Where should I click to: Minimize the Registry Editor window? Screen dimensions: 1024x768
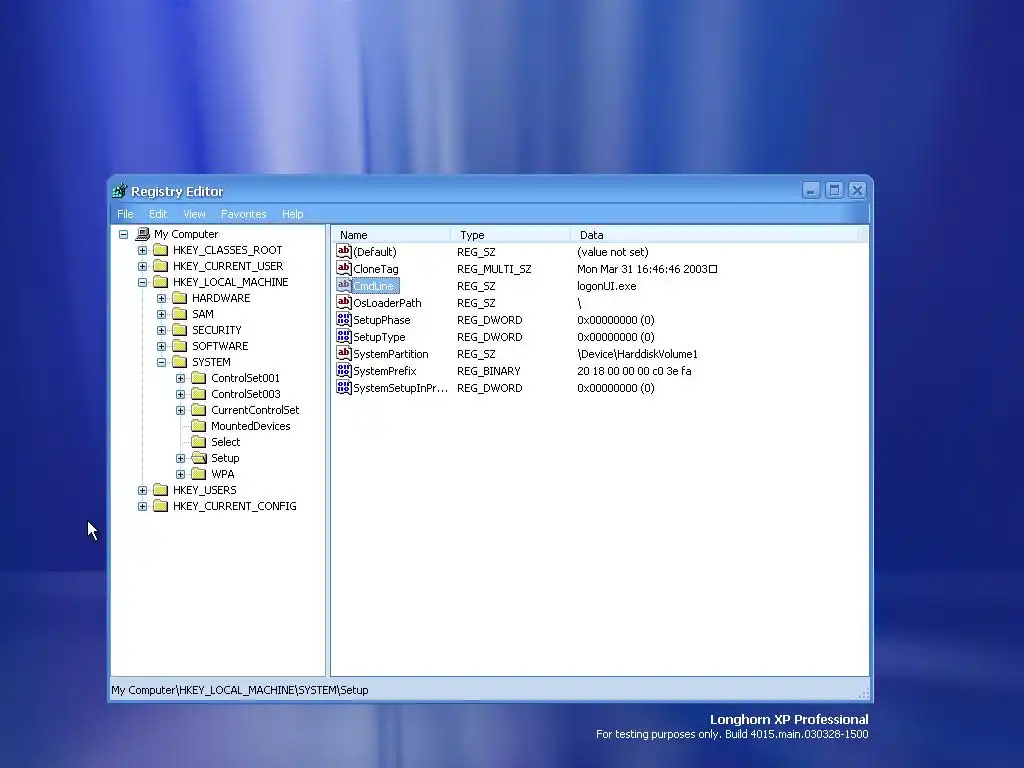coord(811,191)
